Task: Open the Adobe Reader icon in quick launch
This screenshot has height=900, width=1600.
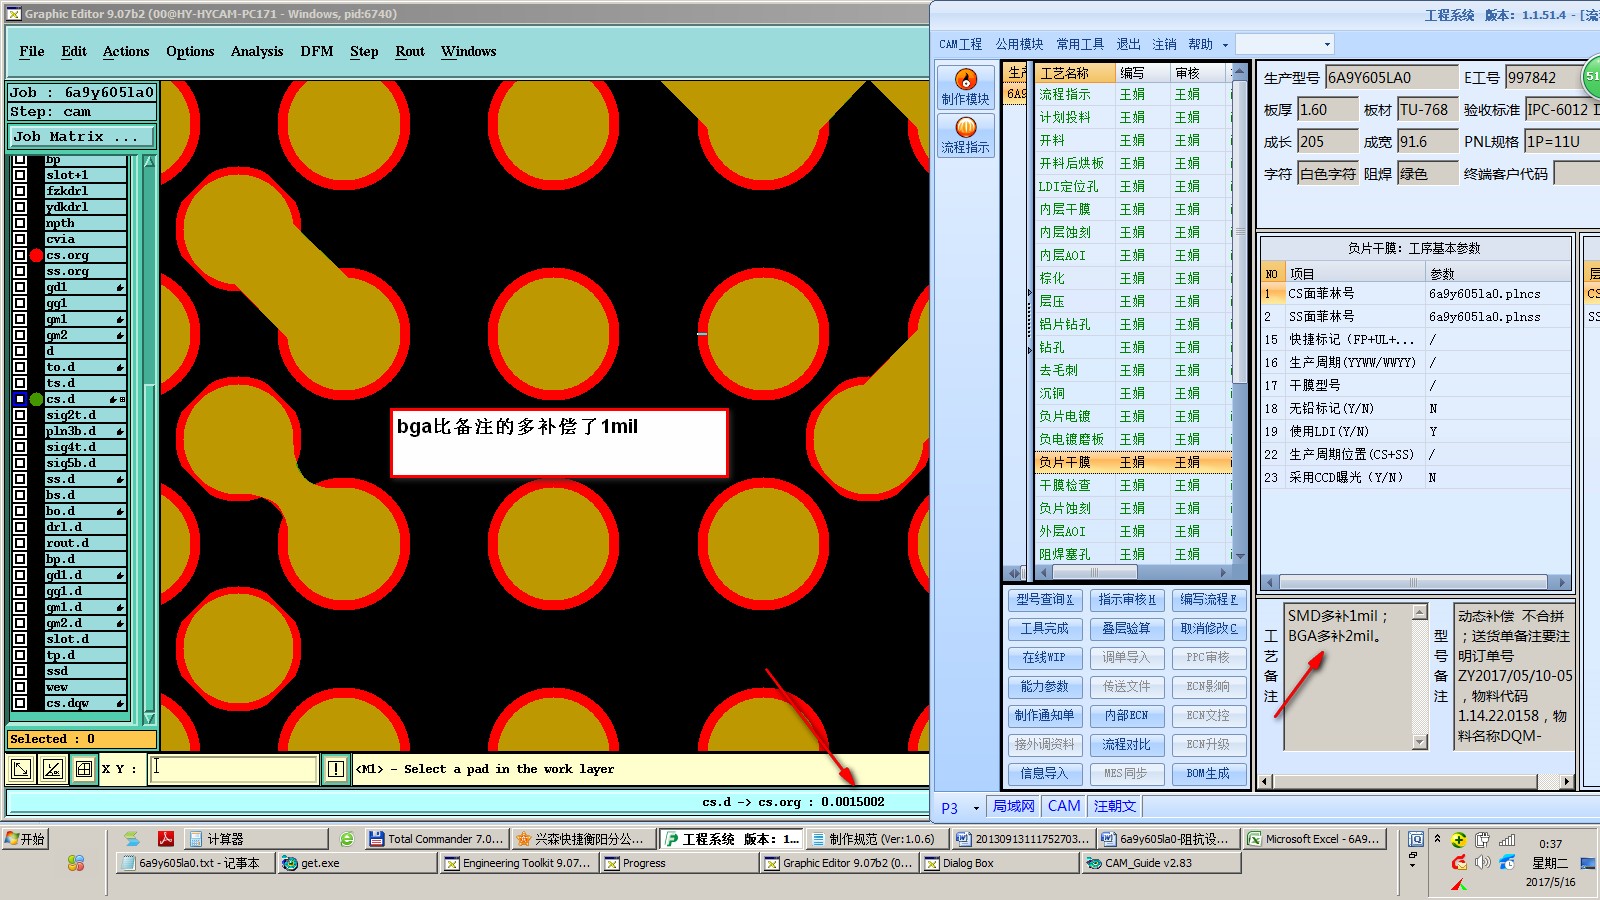Action: (165, 839)
